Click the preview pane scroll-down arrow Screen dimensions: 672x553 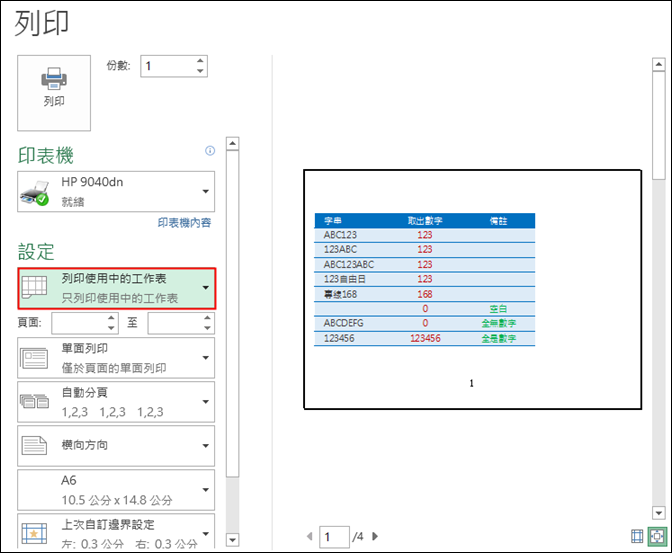tap(658, 512)
